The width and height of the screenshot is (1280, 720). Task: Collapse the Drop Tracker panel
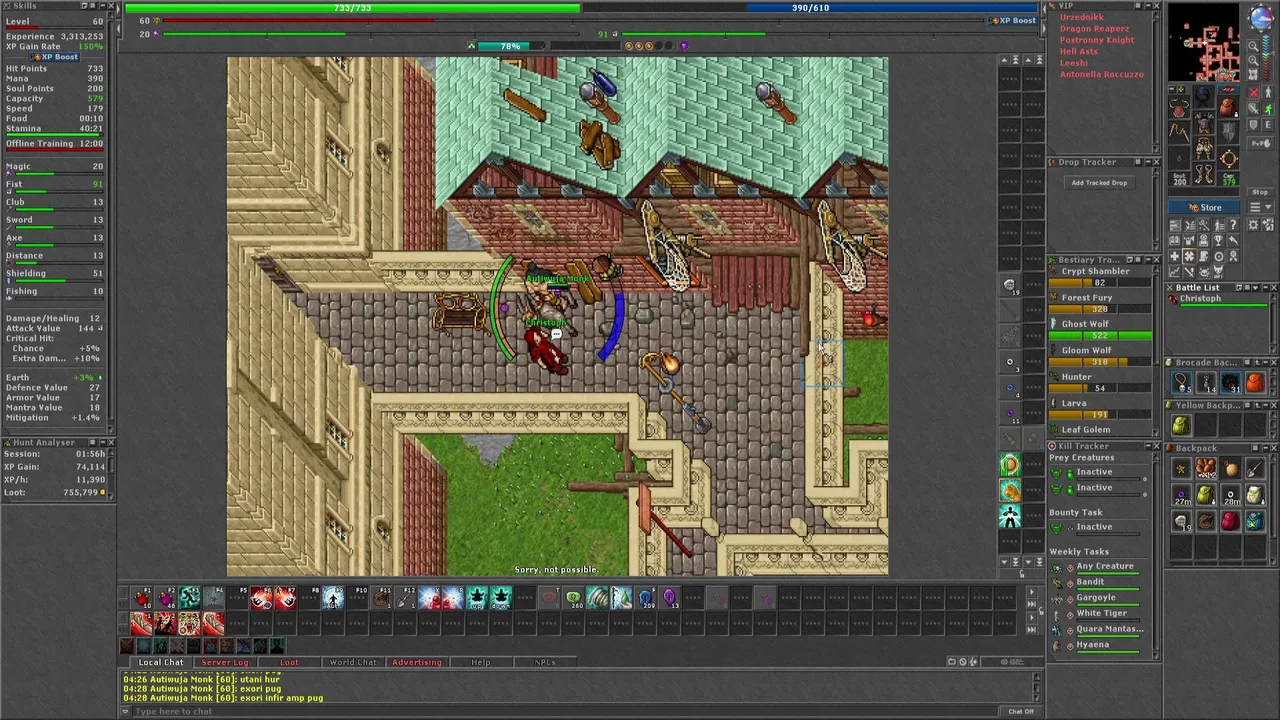tap(1148, 161)
